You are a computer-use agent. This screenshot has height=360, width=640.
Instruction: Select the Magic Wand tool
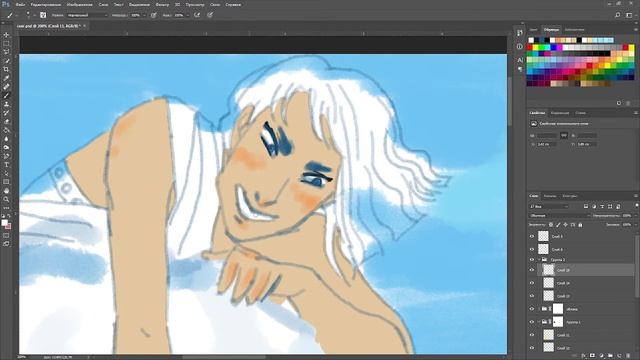pos(6,61)
